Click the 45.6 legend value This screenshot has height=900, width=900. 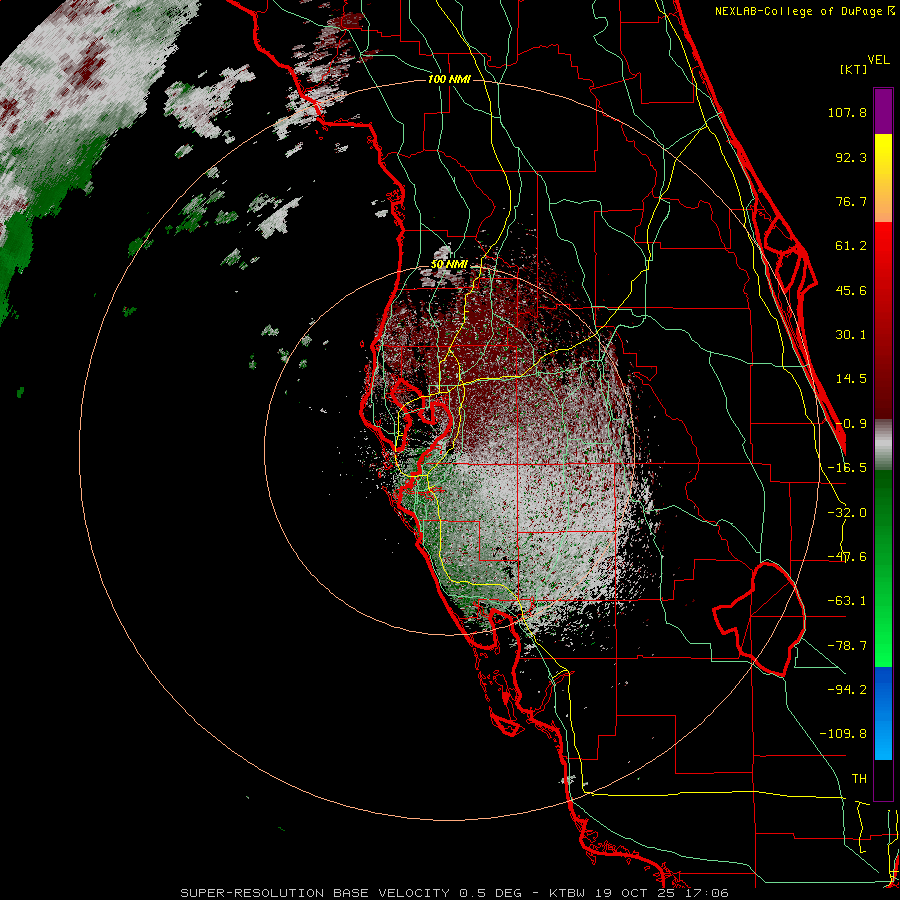pos(851,290)
